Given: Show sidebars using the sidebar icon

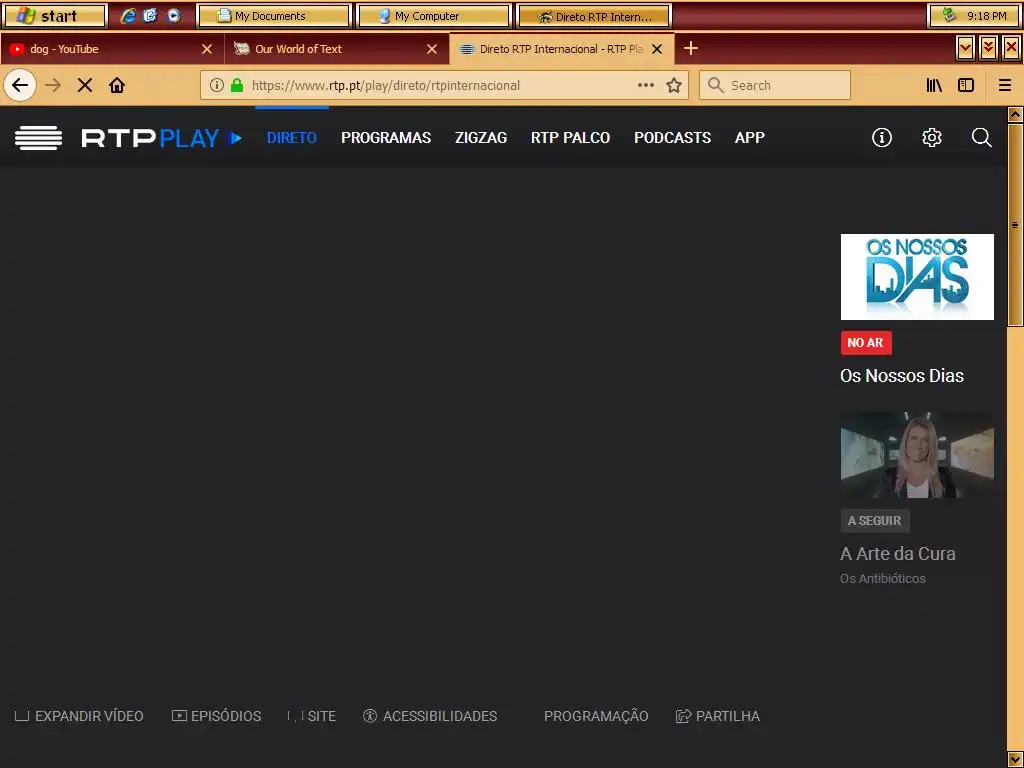Looking at the screenshot, I should 966,85.
